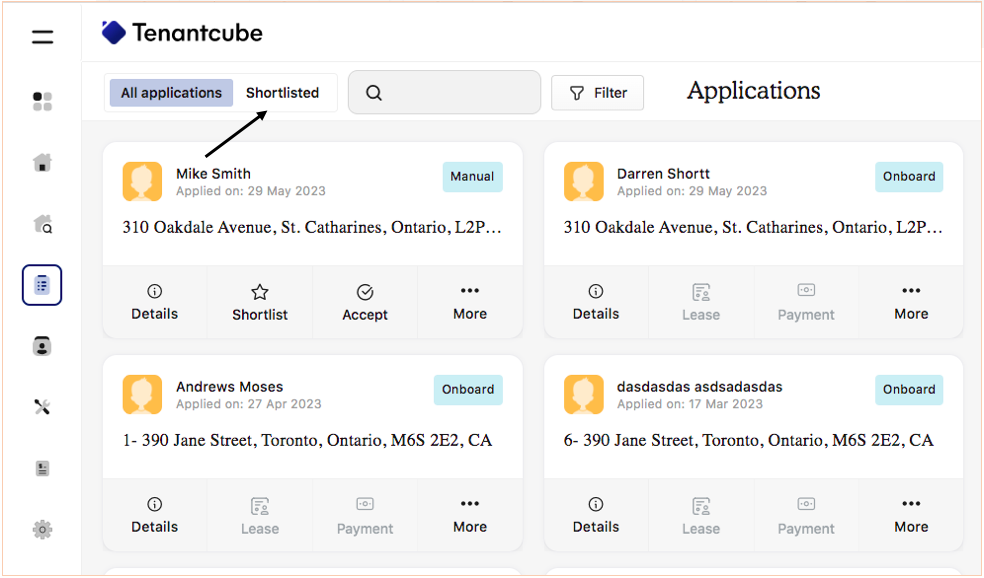
Task: Click Mike Smith's 310 Oakdale Avenue address
Action: pos(312,227)
